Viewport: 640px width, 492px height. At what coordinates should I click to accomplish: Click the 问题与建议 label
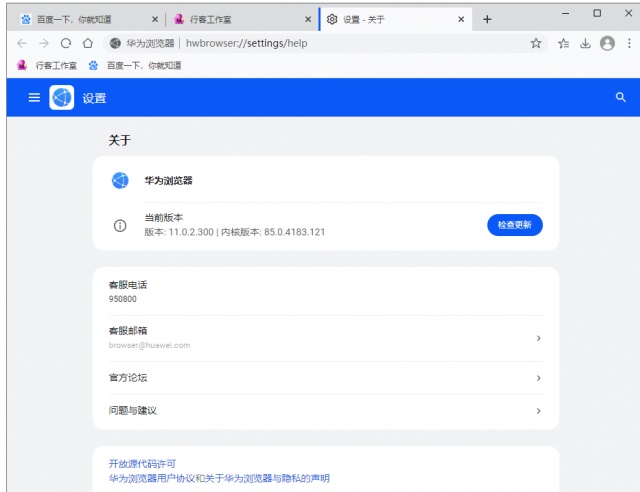133,410
